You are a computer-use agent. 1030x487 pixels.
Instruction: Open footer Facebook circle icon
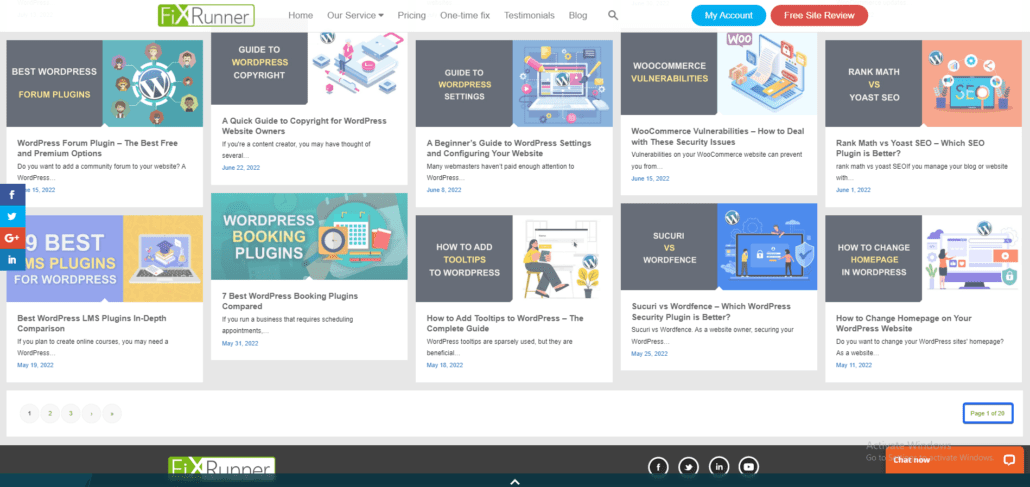658,467
